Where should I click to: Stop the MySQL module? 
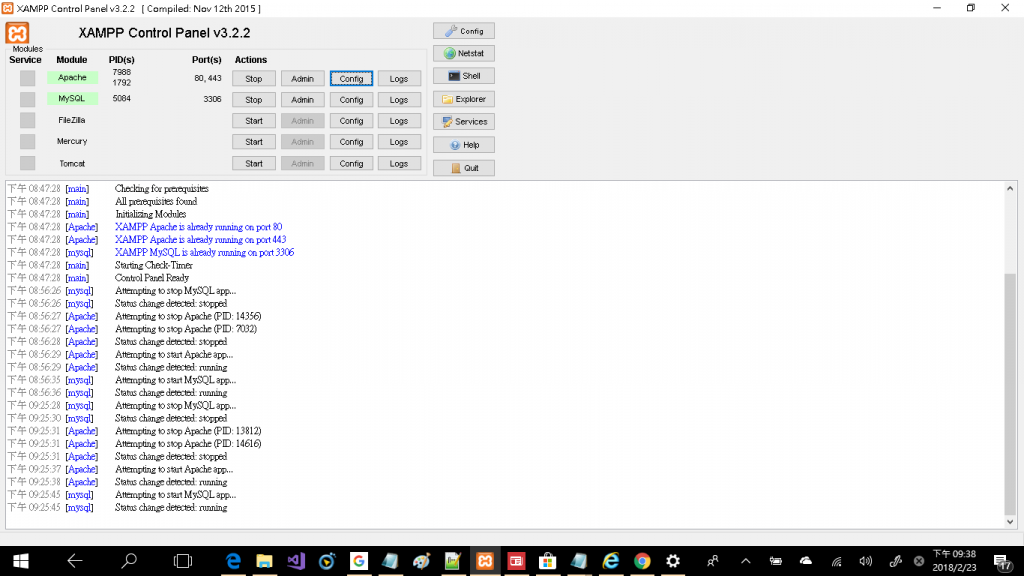(x=253, y=100)
